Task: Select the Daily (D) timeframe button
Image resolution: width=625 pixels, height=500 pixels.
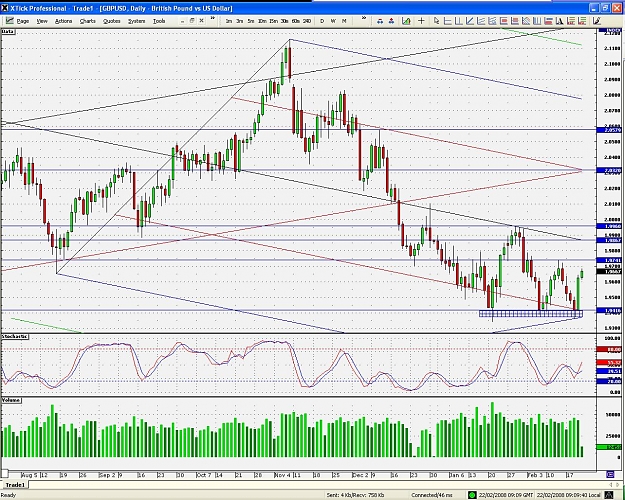Action: [x=322, y=21]
